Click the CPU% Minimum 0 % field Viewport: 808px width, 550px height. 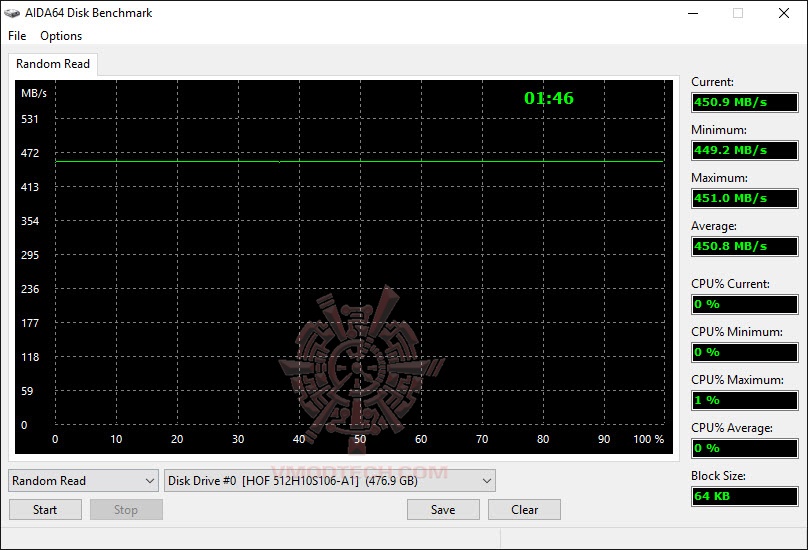(x=745, y=352)
